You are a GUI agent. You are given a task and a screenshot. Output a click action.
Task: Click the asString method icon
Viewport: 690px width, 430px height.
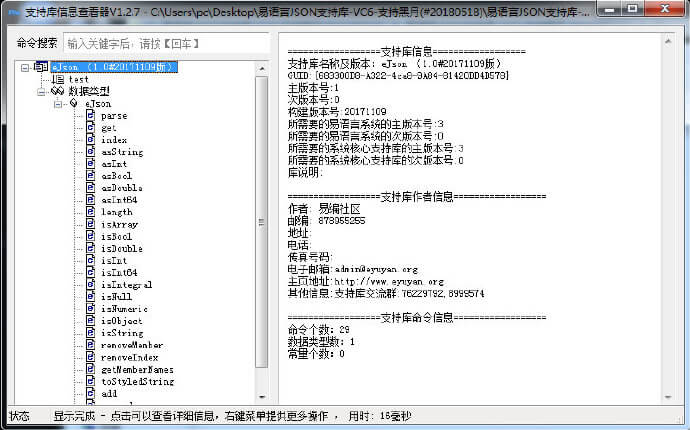(x=91, y=152)
